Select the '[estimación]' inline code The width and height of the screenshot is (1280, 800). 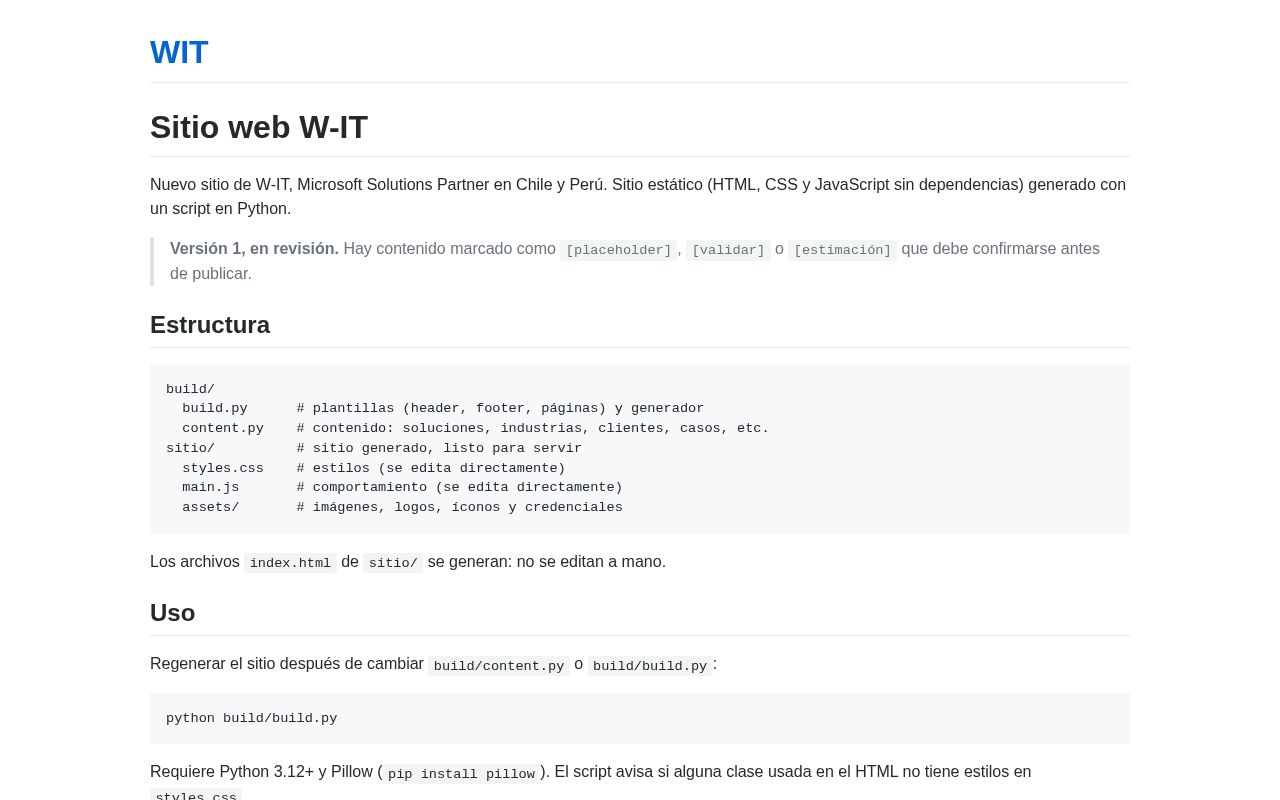coord(842,250)
